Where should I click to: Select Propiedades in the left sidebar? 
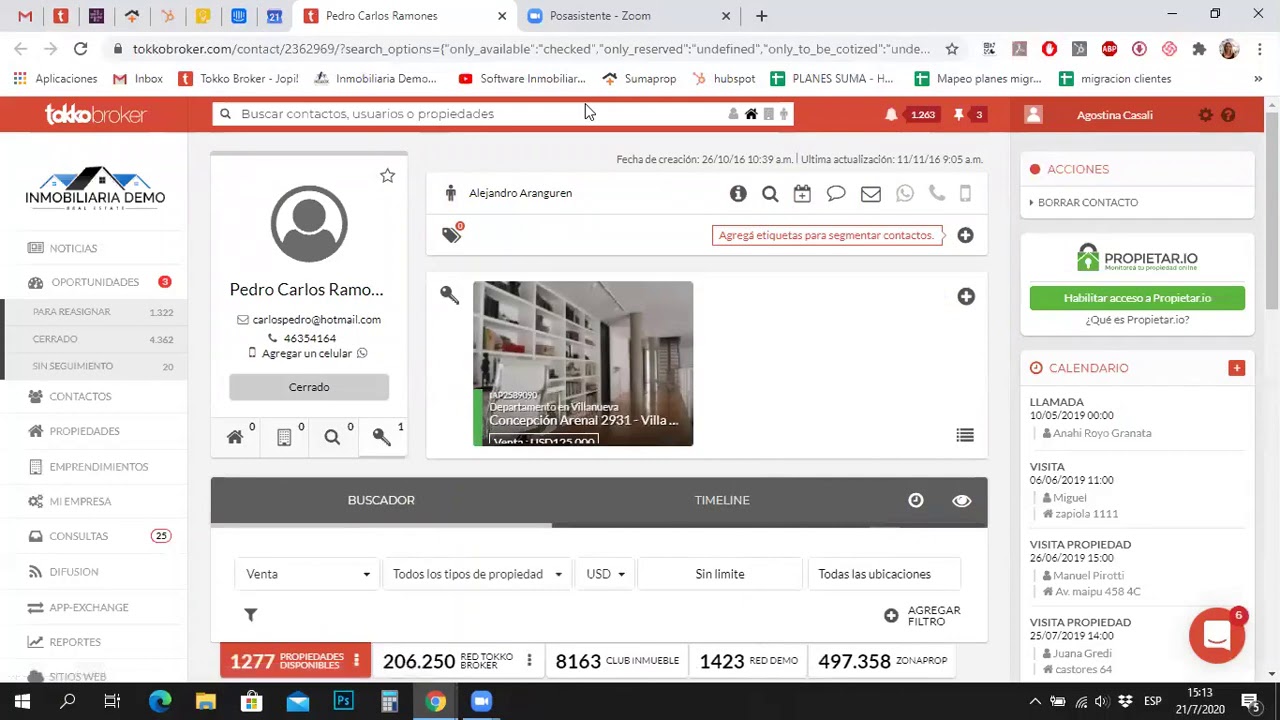coord(84,431)
